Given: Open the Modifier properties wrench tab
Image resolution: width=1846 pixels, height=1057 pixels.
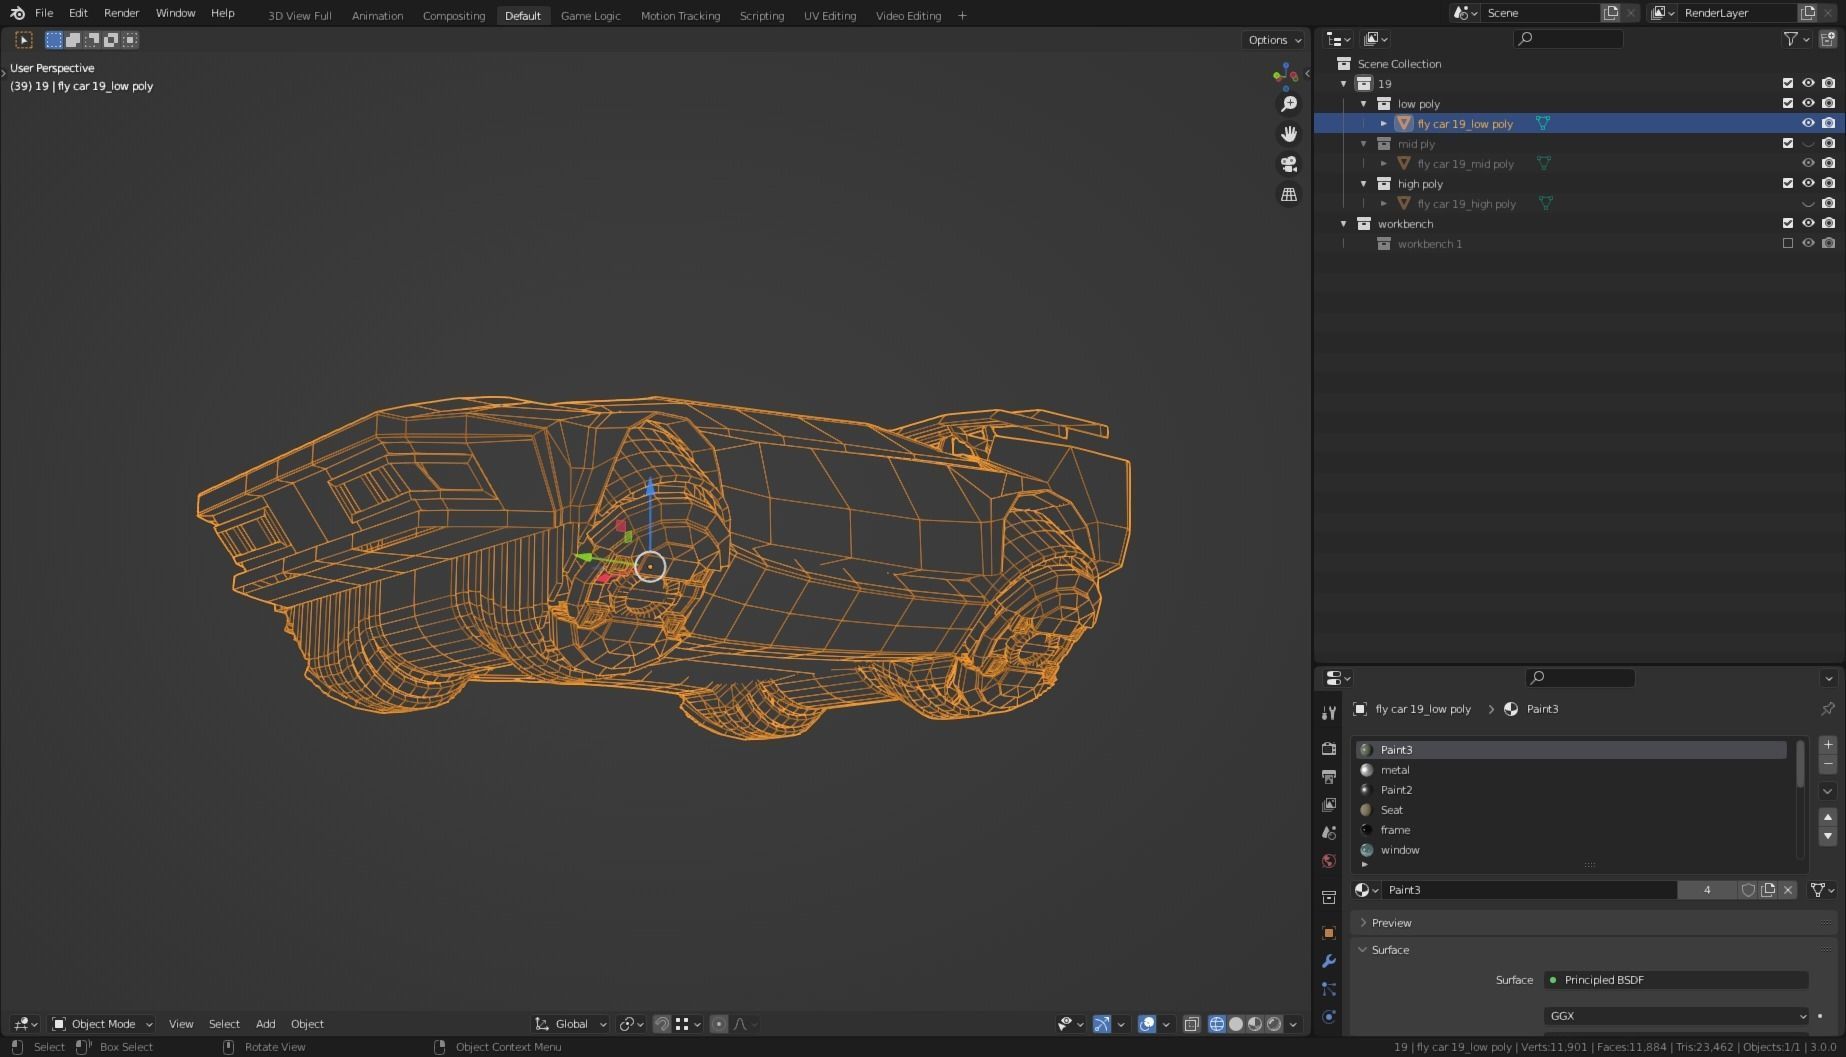Looking at the screenshot, I should point(1329,961).
